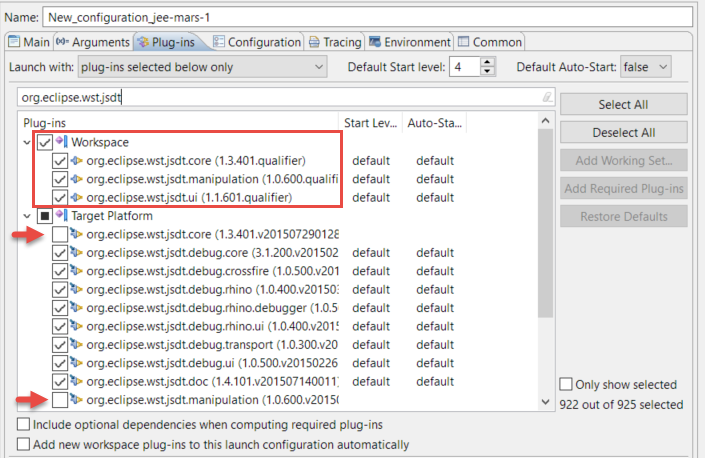The width and height of the screenshot is (705, 458).
Task: Click the plug-ins list scroll up arrow
Action: point(545,120)
